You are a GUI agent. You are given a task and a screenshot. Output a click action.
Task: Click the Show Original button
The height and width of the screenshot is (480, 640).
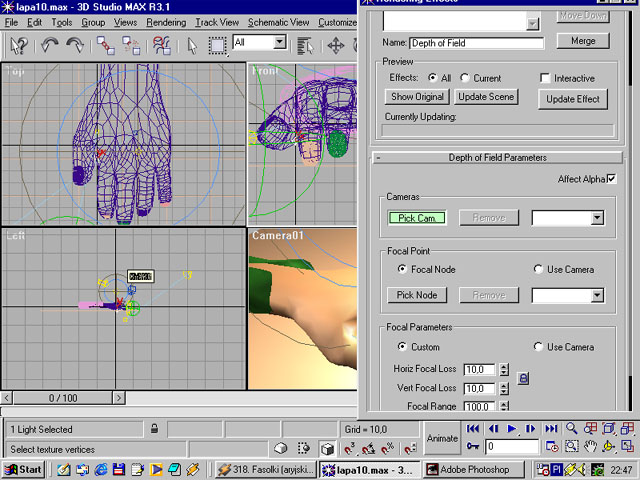coord(417,97)
